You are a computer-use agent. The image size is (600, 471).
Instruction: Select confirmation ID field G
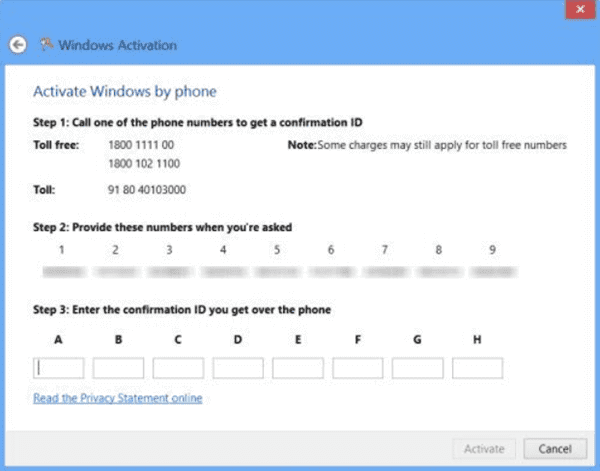(x=418, y=368)
